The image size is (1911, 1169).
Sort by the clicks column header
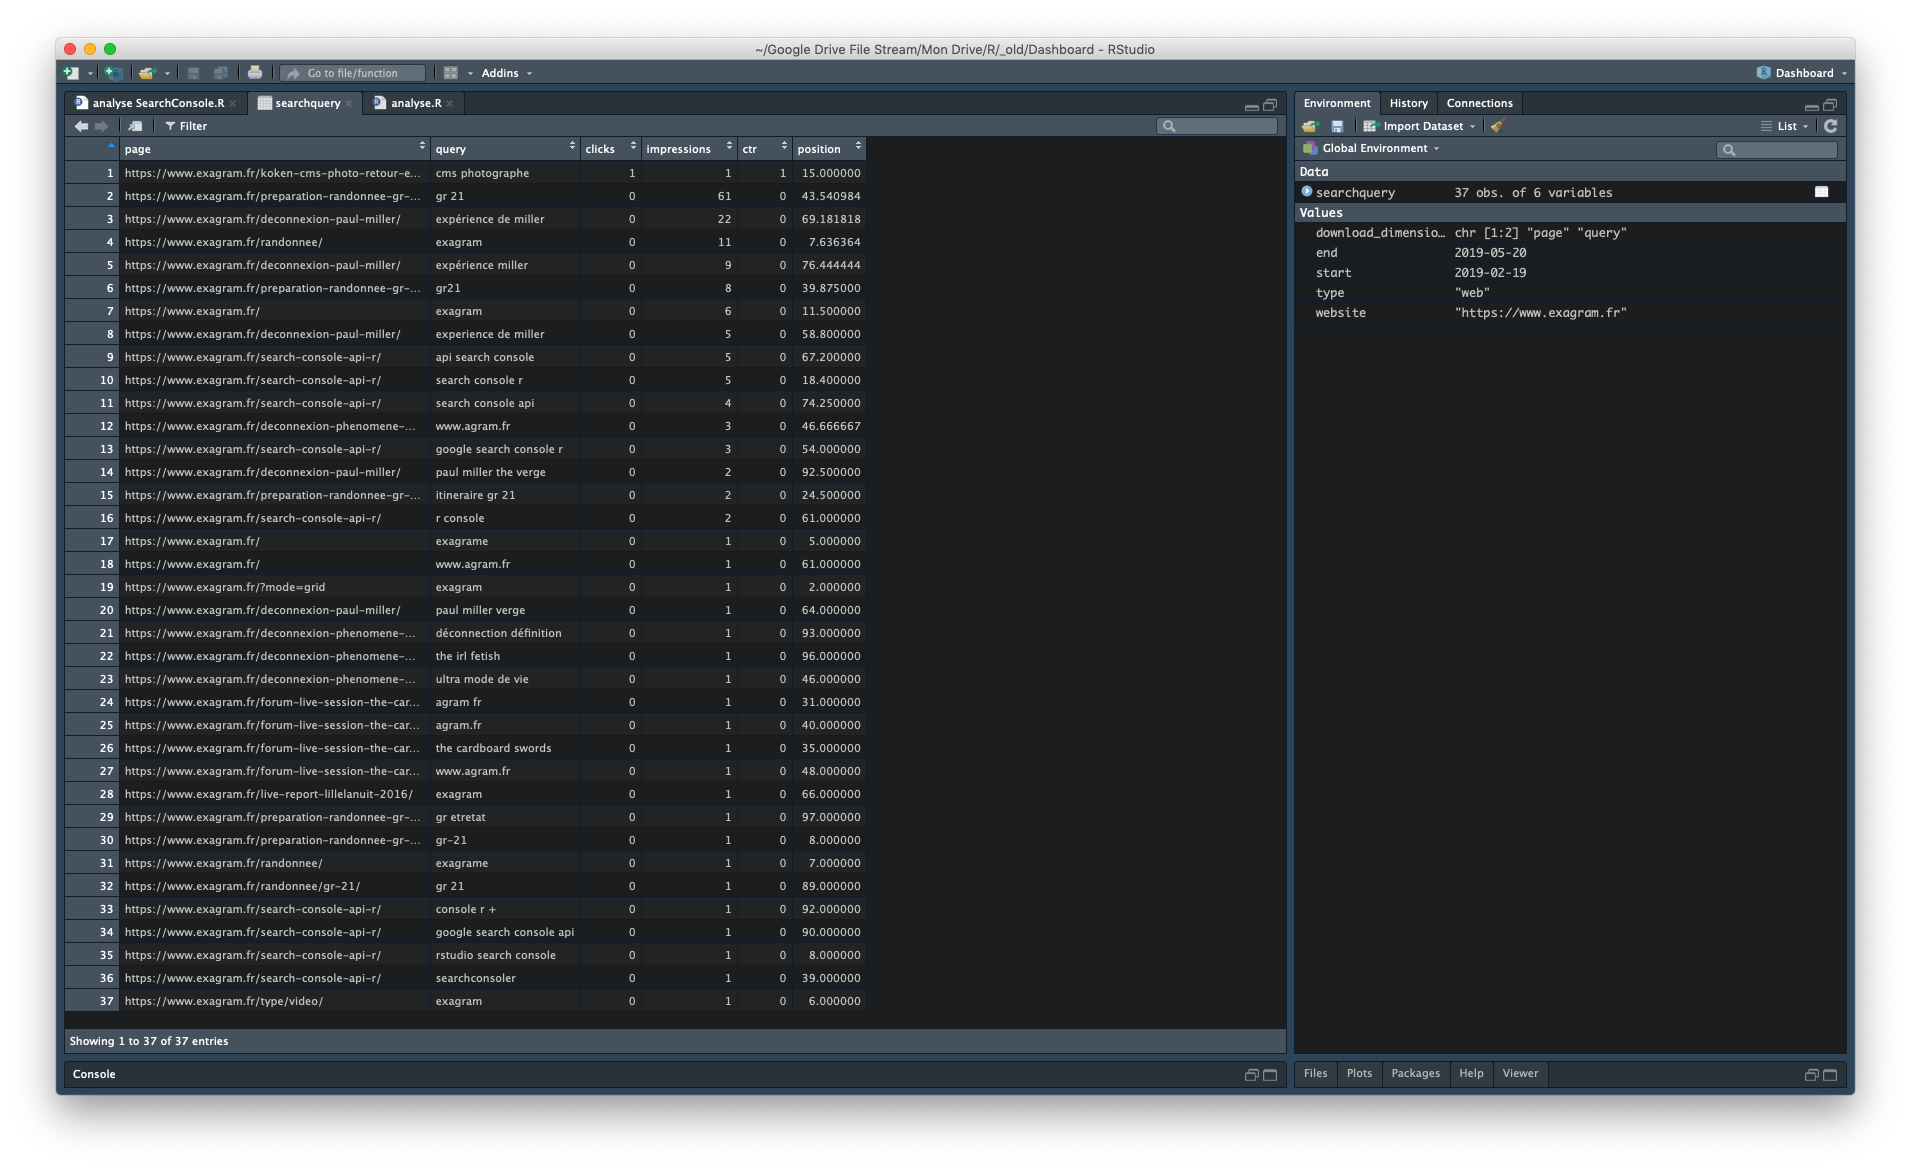pyautogui.click(x=610, y=148)
